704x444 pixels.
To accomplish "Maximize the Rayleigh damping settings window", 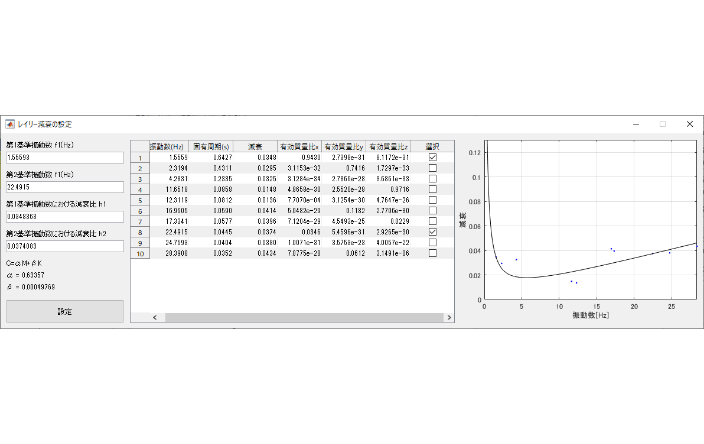I will pyautogui.click(x=662, y=124).
